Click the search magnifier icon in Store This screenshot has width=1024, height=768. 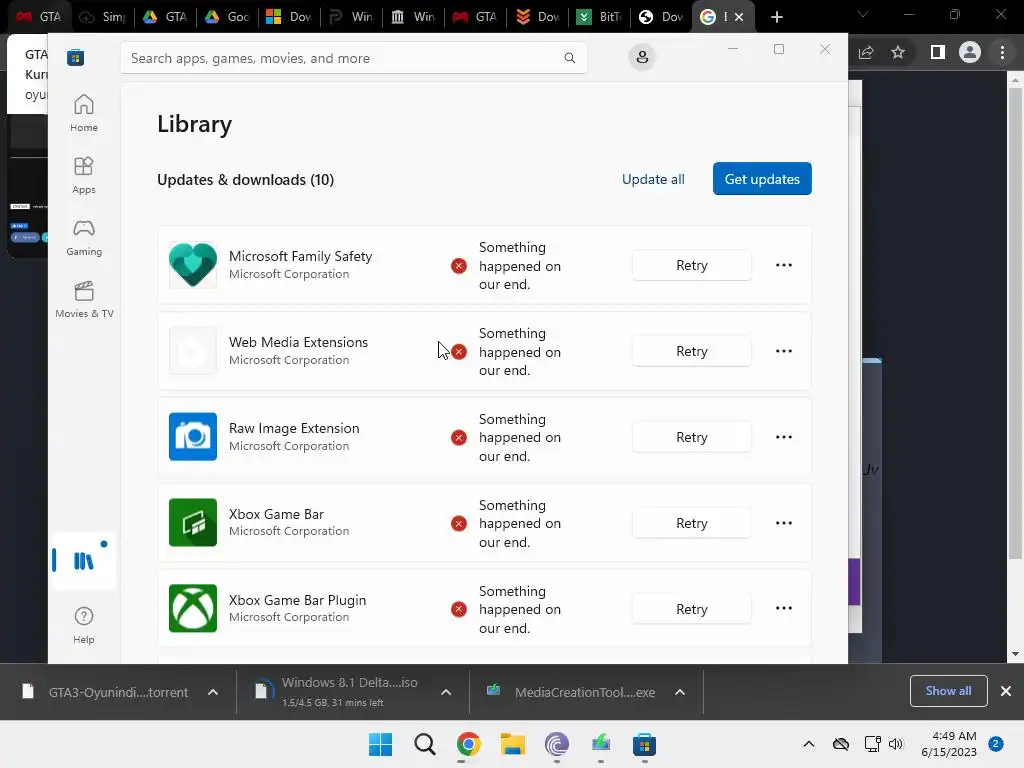(x=569, y=58)
